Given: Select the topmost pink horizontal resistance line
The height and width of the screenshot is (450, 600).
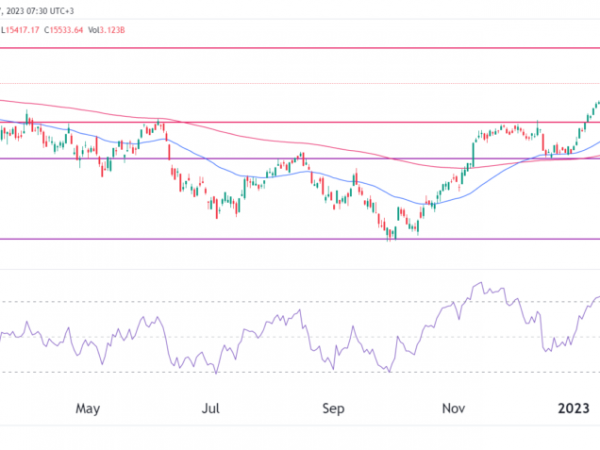Looking at the screenshot, I should [300, 48].
